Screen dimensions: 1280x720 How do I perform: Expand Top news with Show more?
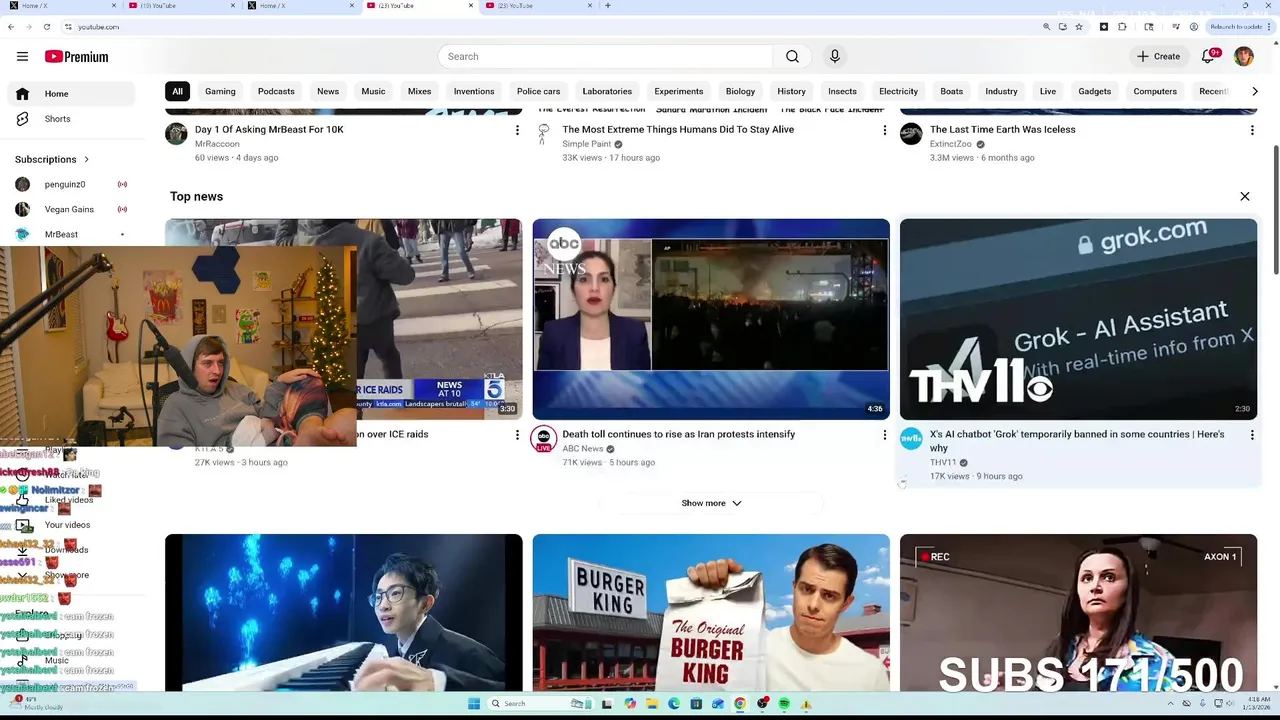click(x=711, y=503)
